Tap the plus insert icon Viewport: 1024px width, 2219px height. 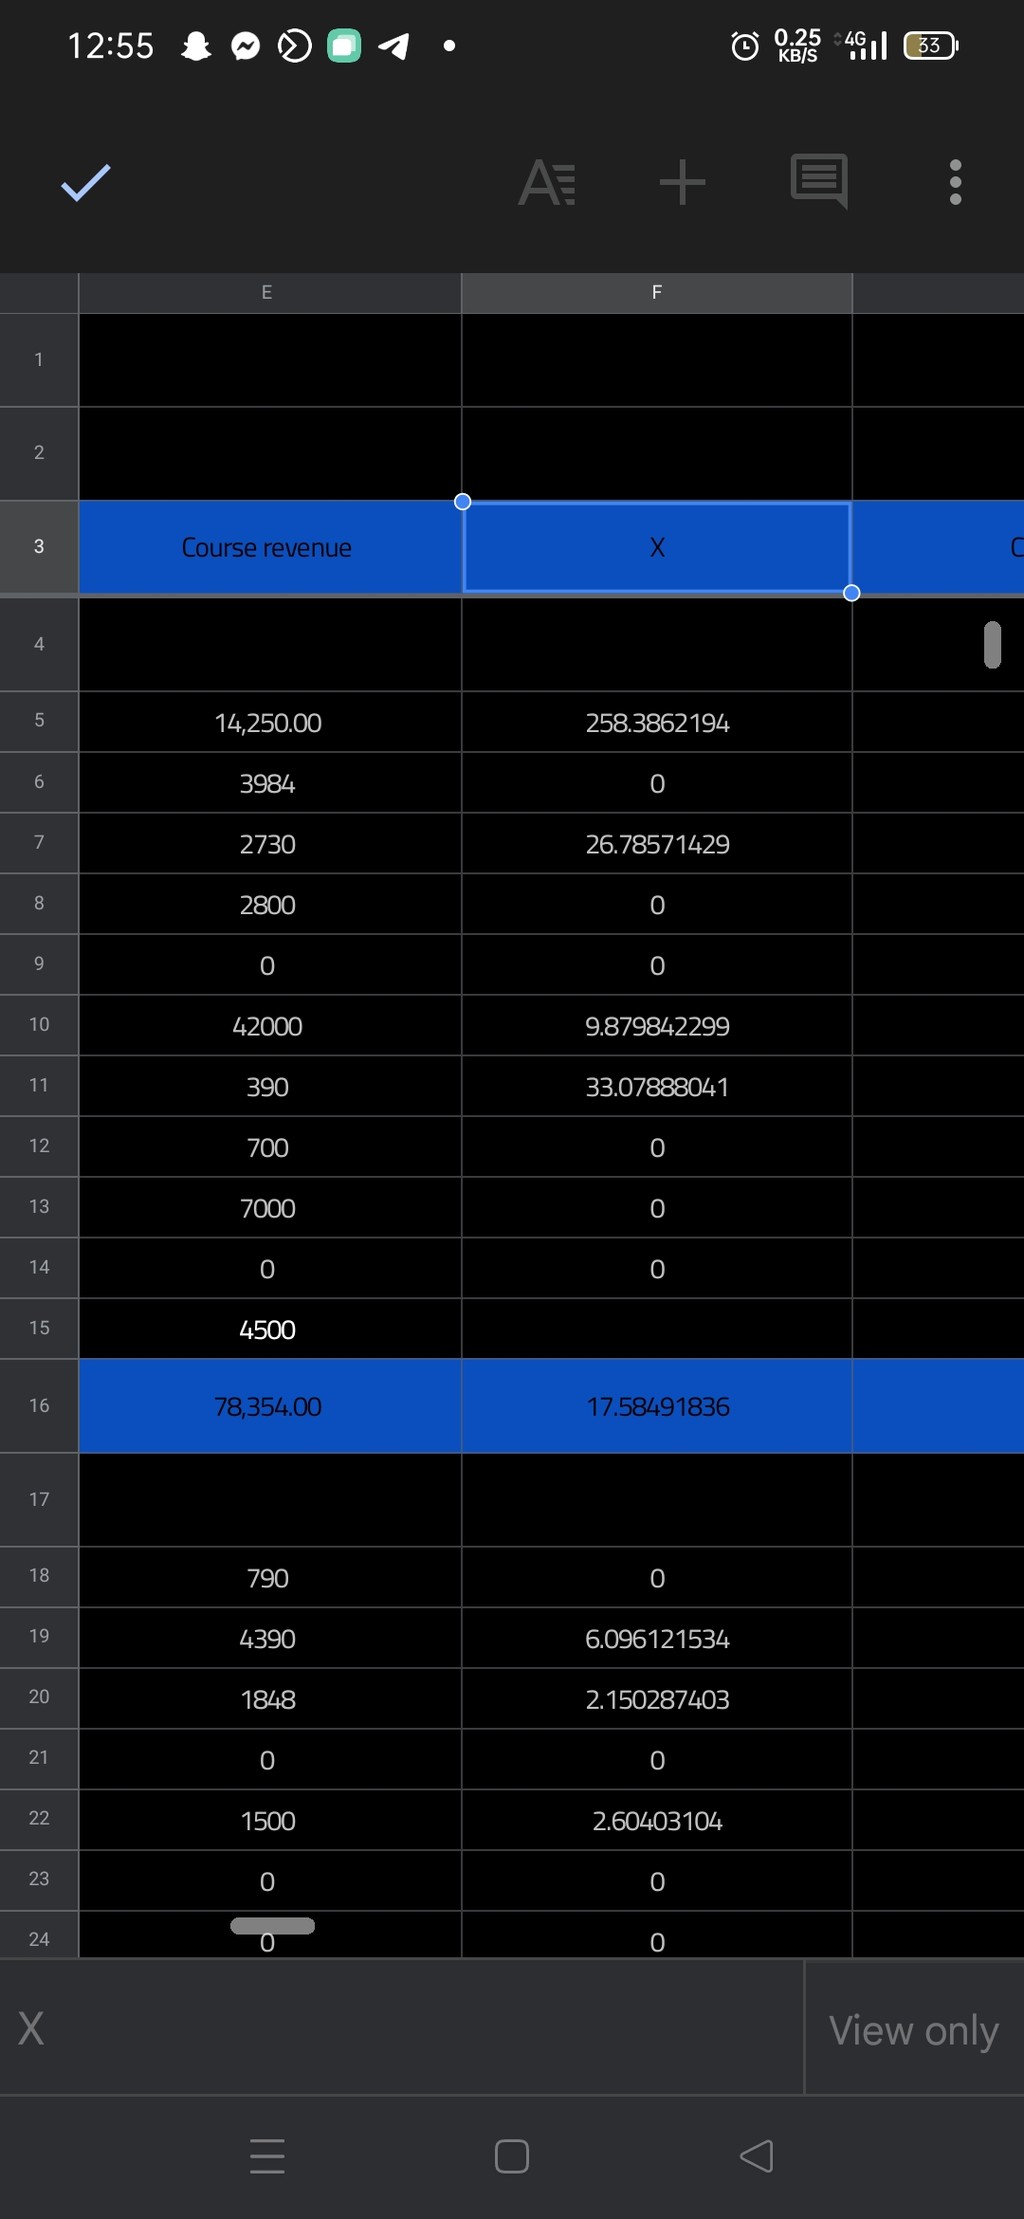tap(683, 183)
